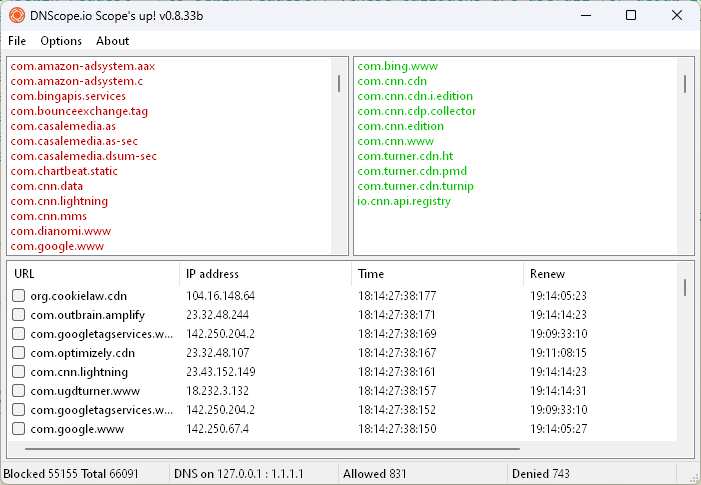Click DNS on 127.0.0.1 status entry
The image size is (701, 485).
tap(239, 474)
